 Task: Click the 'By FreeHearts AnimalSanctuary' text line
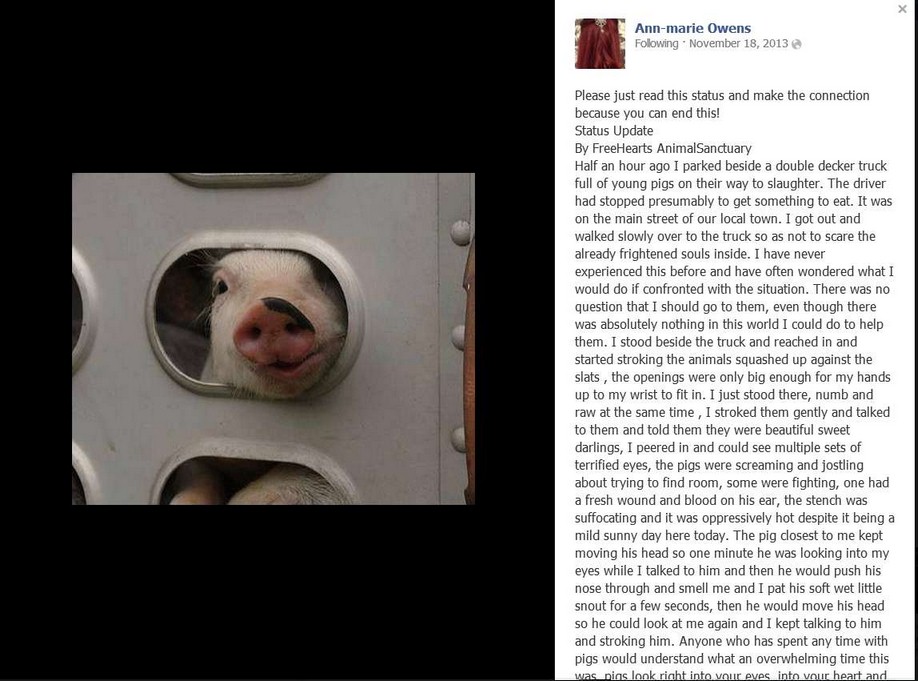[x=663, y=148]
